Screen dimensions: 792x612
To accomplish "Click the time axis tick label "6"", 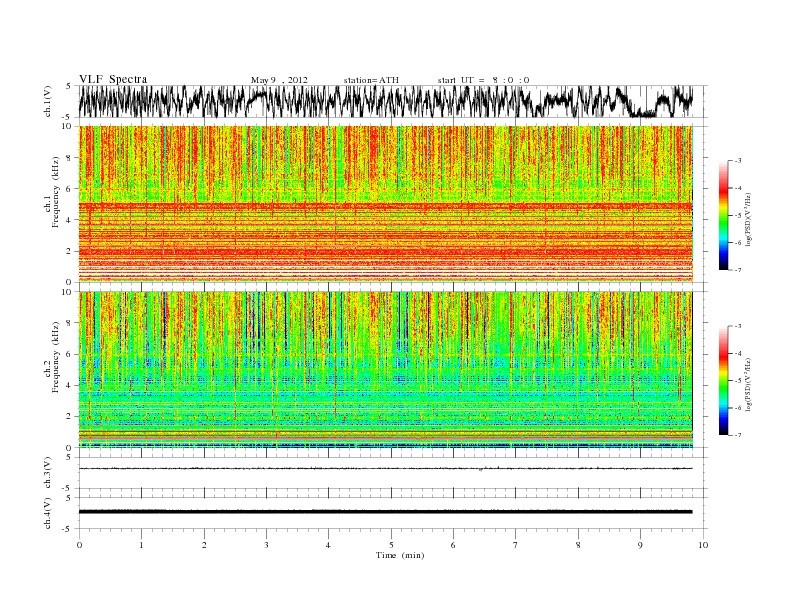I will 453,545.
